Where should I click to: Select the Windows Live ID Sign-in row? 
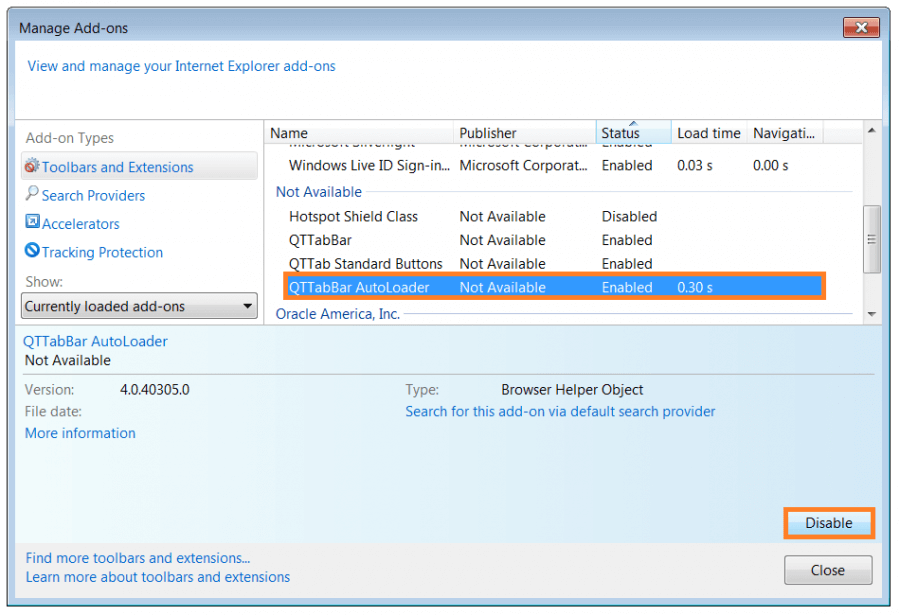(554, 165)
